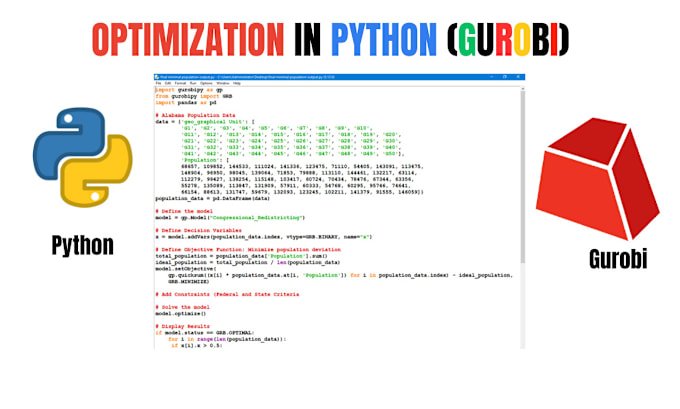Click the 'model.optimize()' line

click(181, 314)
